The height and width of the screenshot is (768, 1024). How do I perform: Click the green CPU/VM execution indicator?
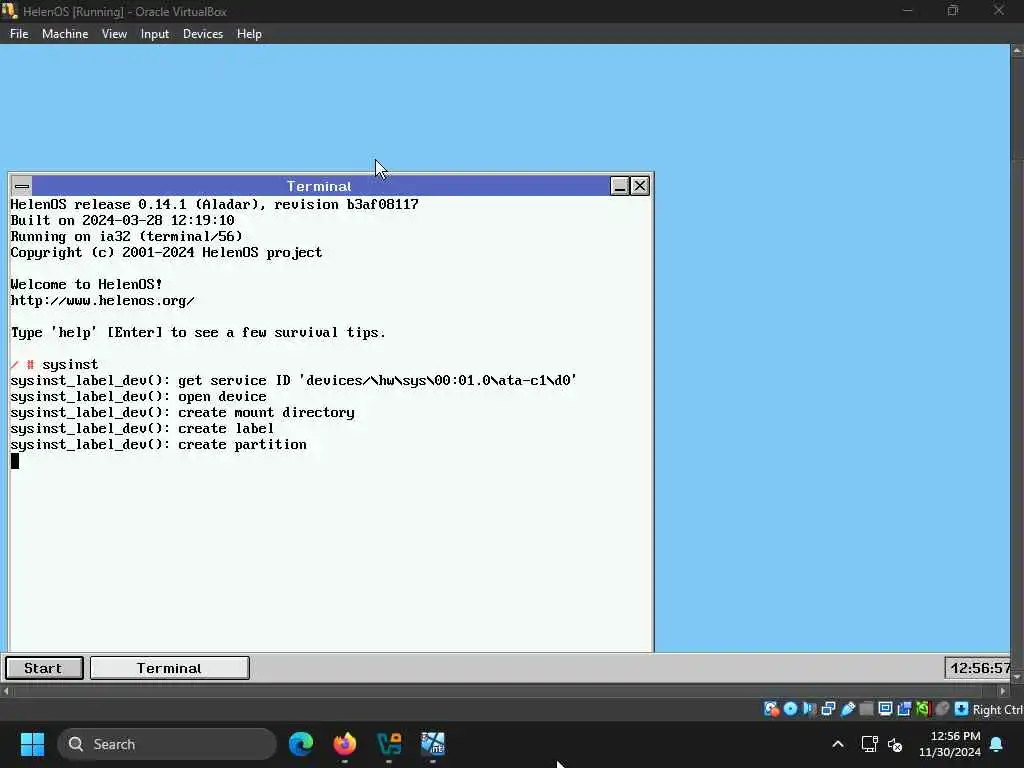(x=923, y=709)
